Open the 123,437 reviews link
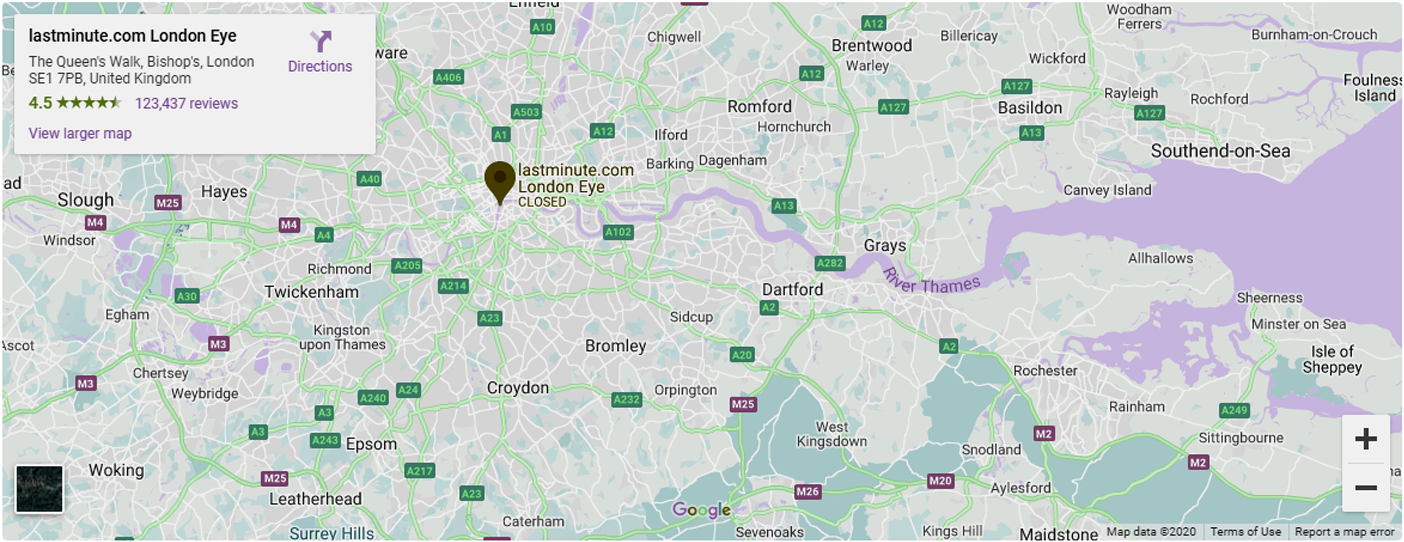1404x542 pixels. point(187,103)
